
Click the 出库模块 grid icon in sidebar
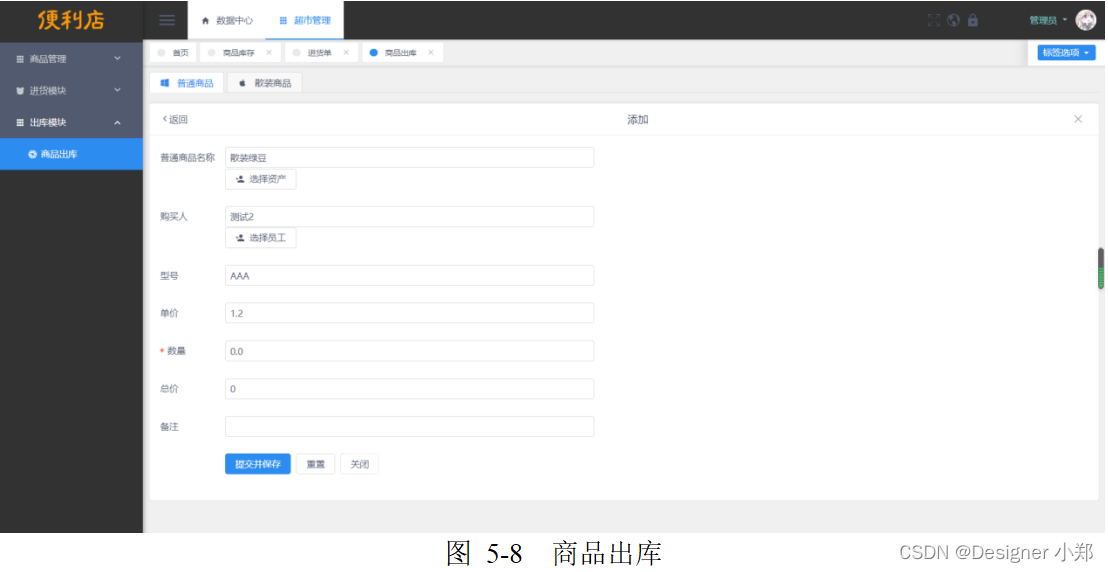pyautogui.click(x=20, y=122)
